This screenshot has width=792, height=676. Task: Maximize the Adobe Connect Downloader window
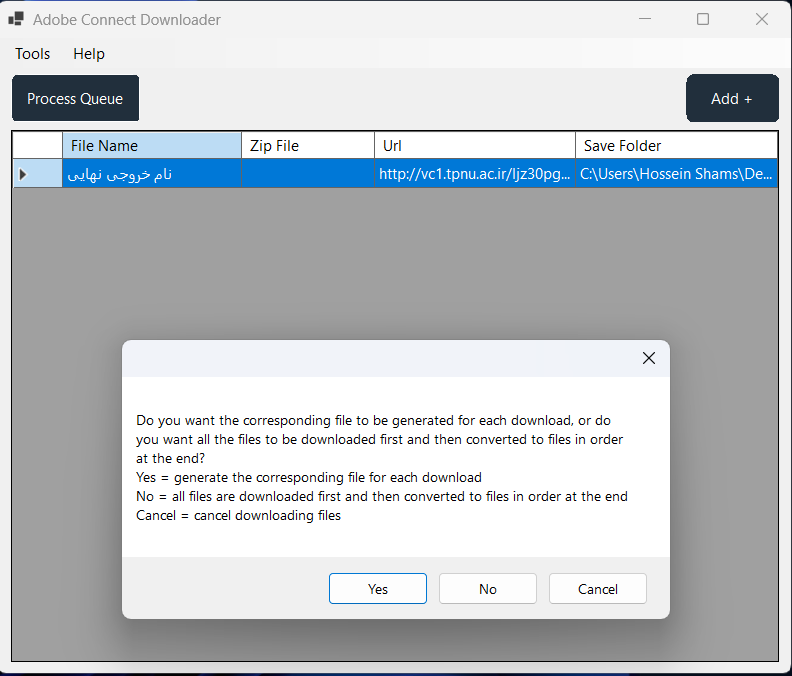tap(703, 19)
